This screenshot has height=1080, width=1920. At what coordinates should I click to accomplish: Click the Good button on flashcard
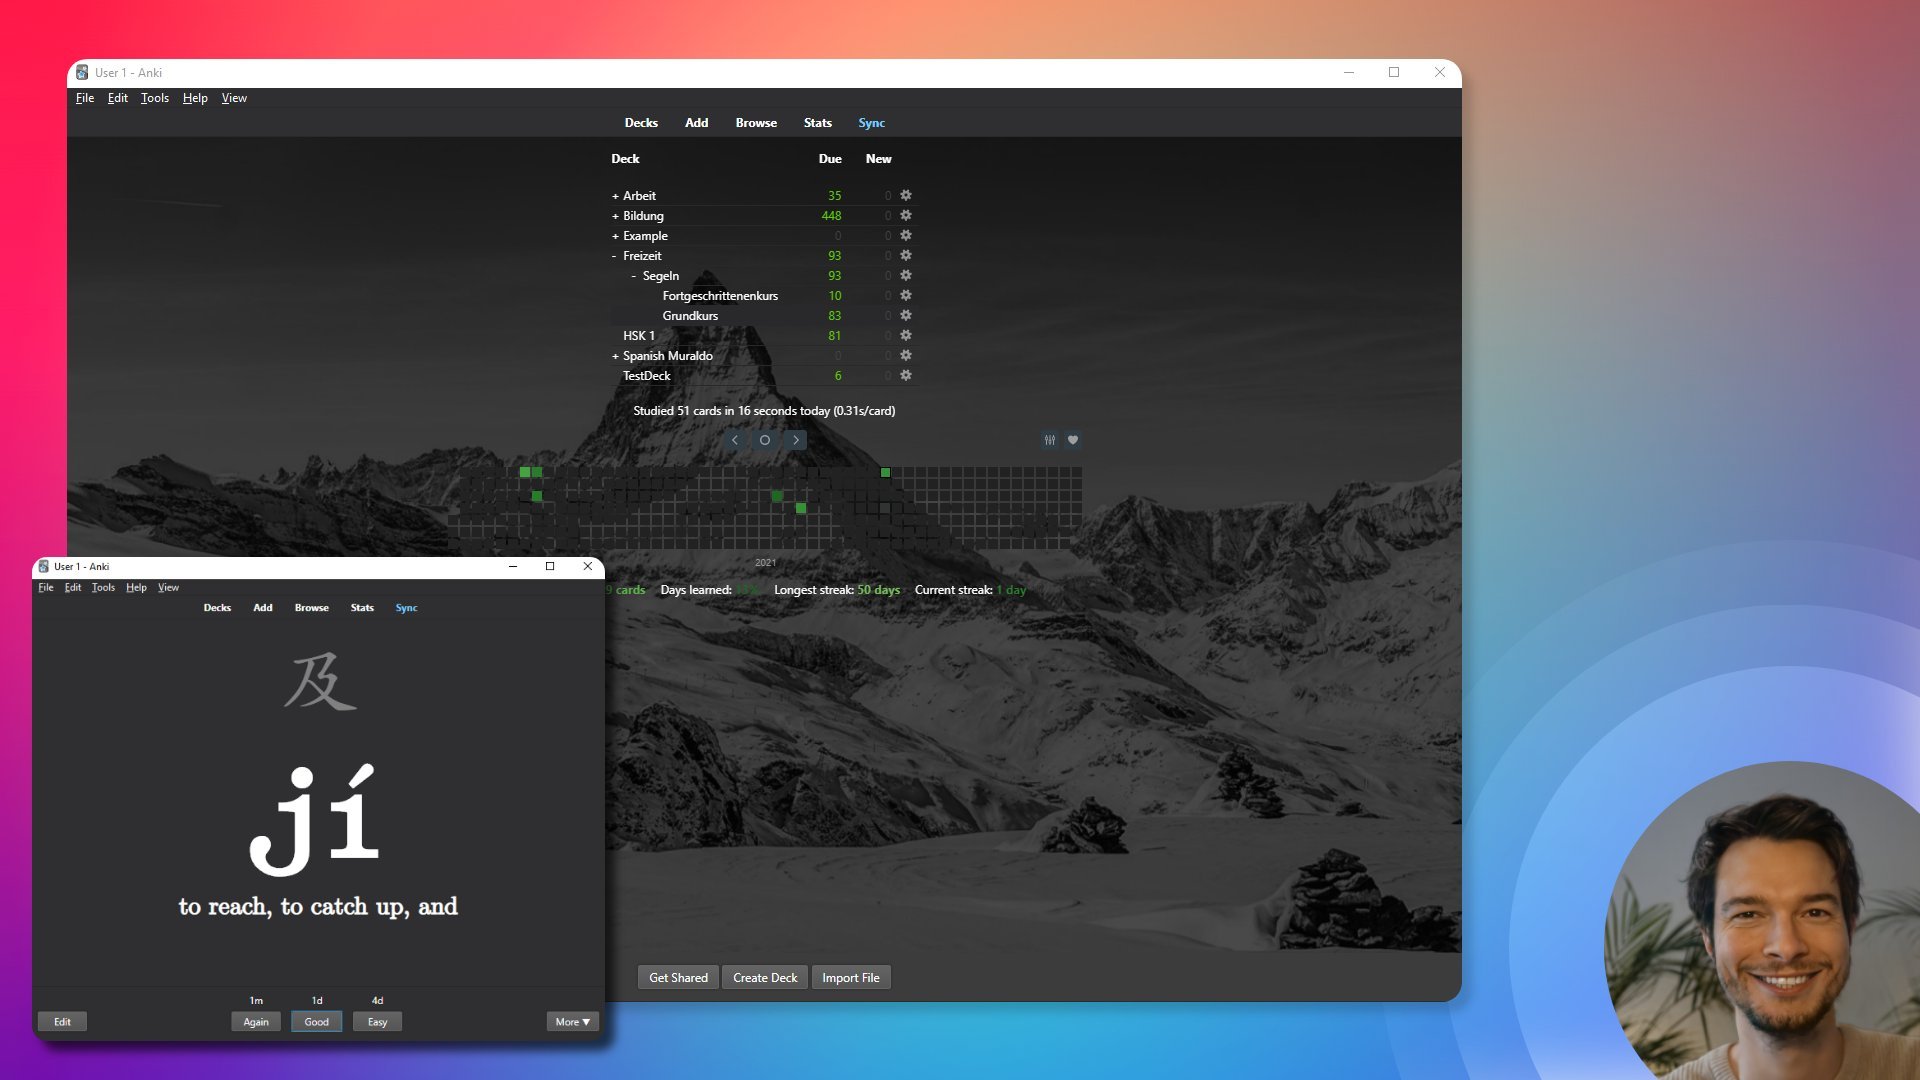(x=316, y=1021)
